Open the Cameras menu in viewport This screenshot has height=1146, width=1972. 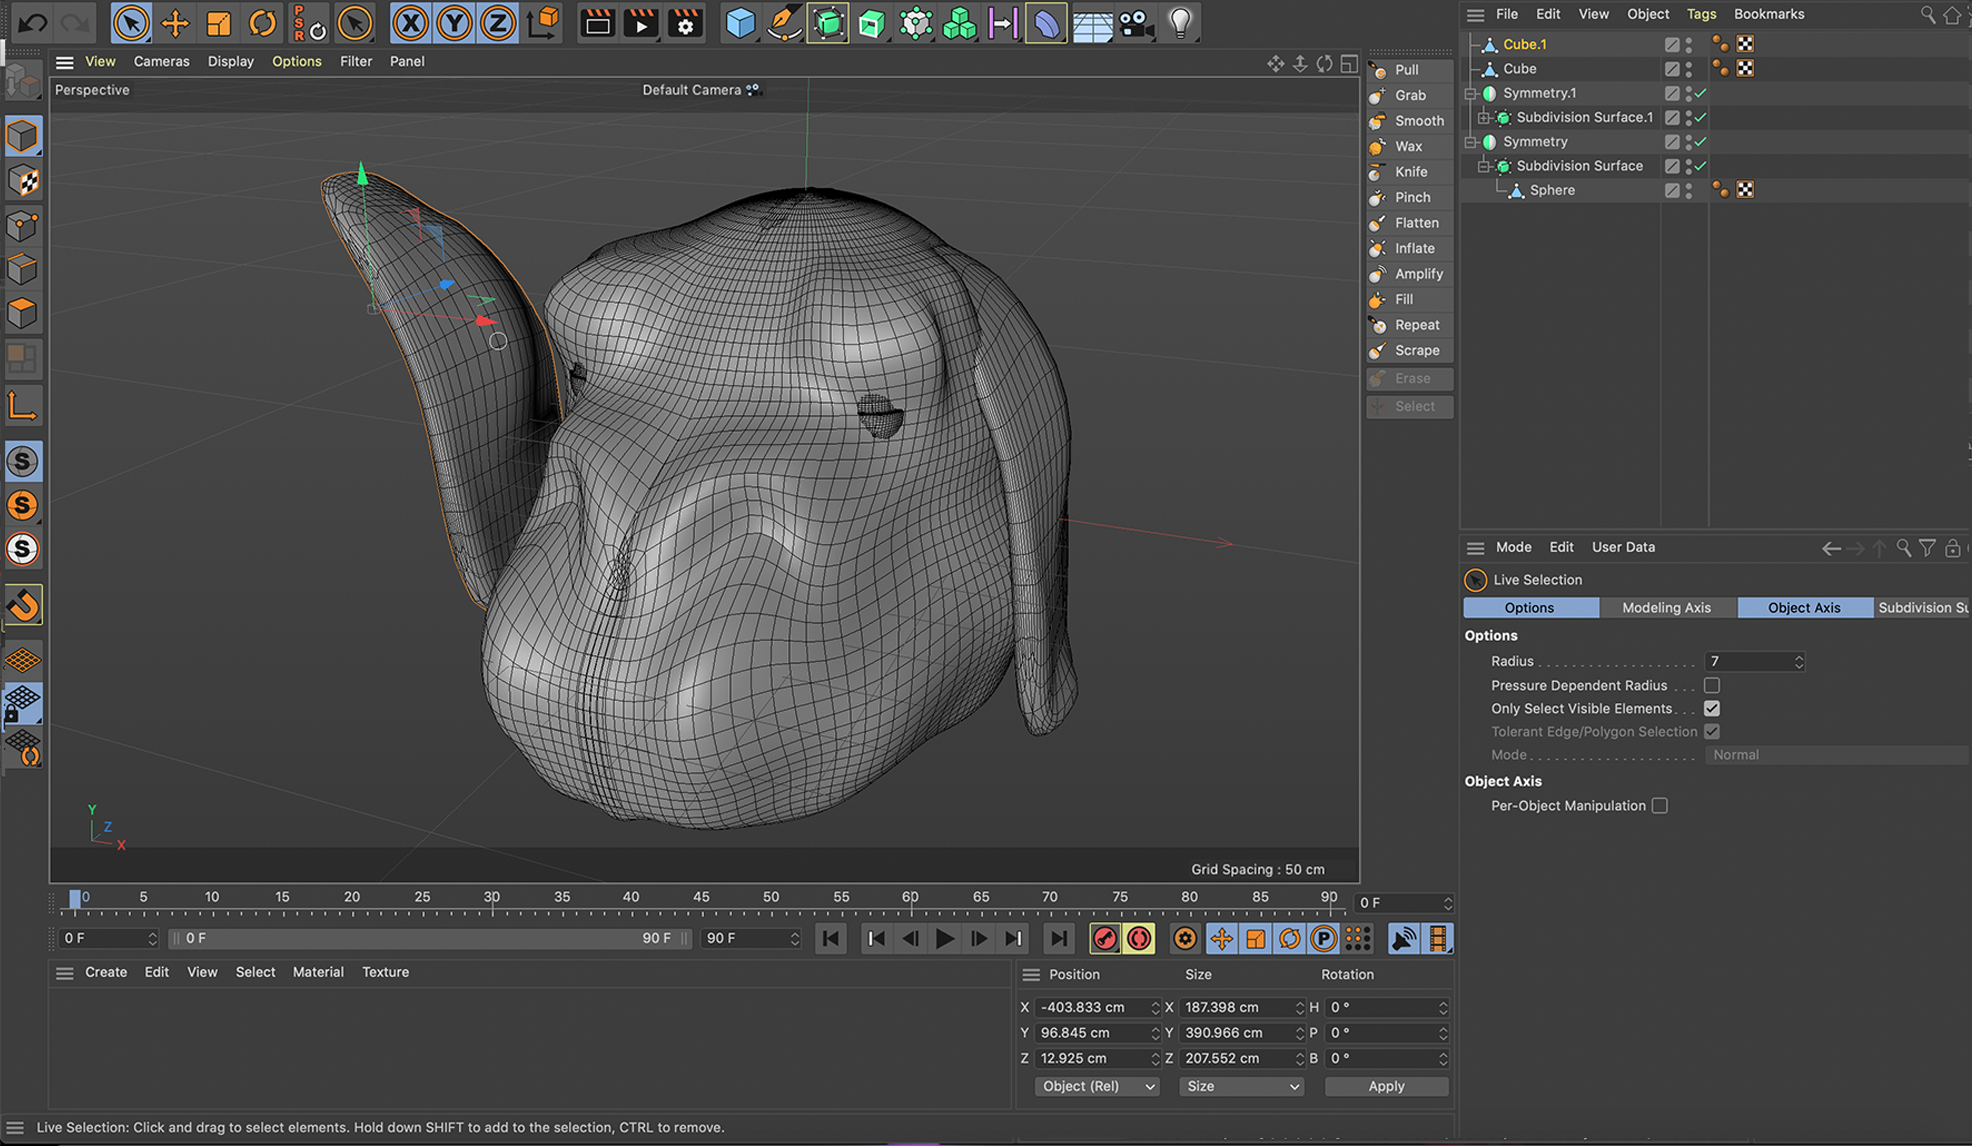click(161, 61)
